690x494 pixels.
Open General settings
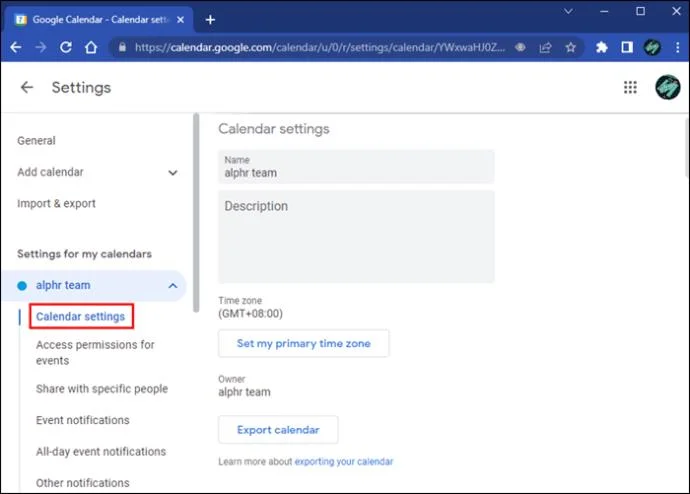click(x=37, y=141)
